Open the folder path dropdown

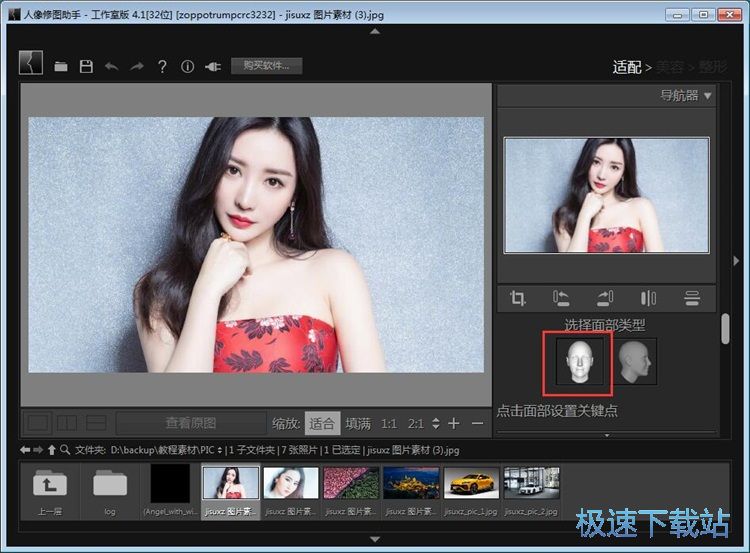pos(220,450)
